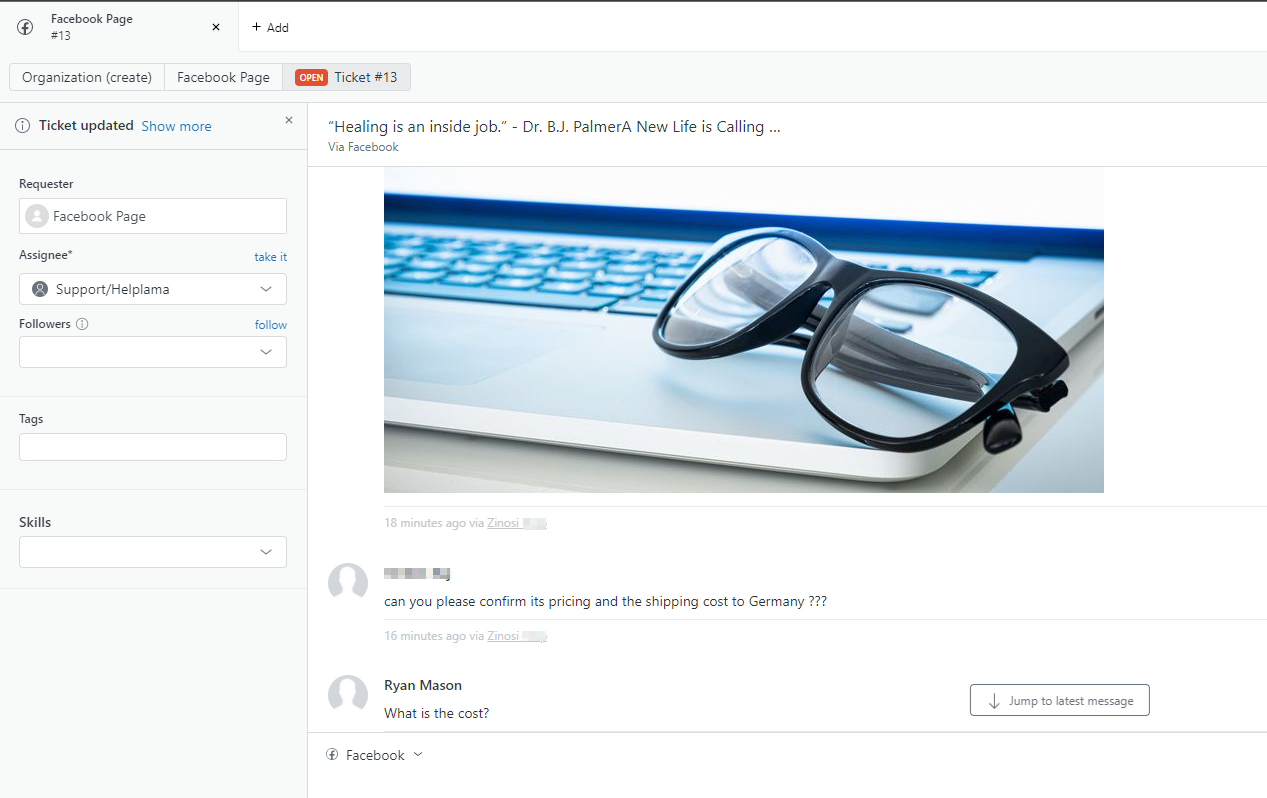1267x798 pixels.
Task: Click the Show more link
Action: tap(176, 126)
